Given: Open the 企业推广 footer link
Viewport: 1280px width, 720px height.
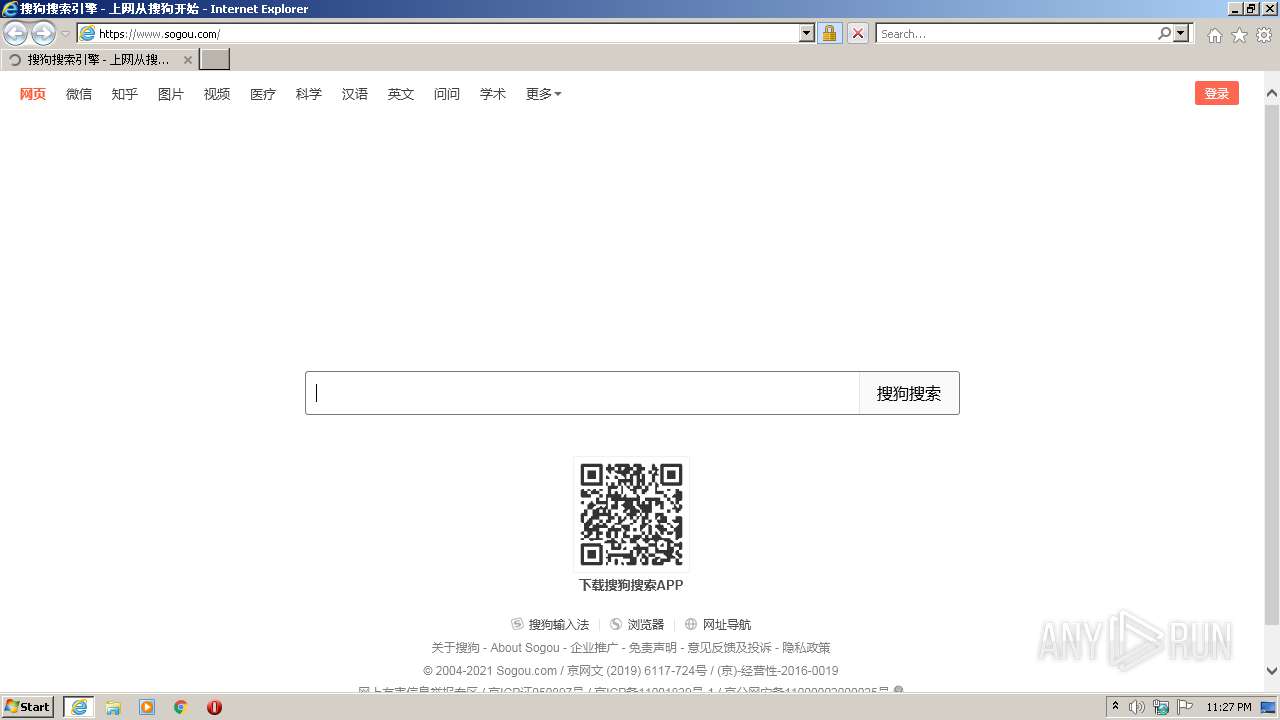Looking at the screenshot, I should tap(594, 648).
